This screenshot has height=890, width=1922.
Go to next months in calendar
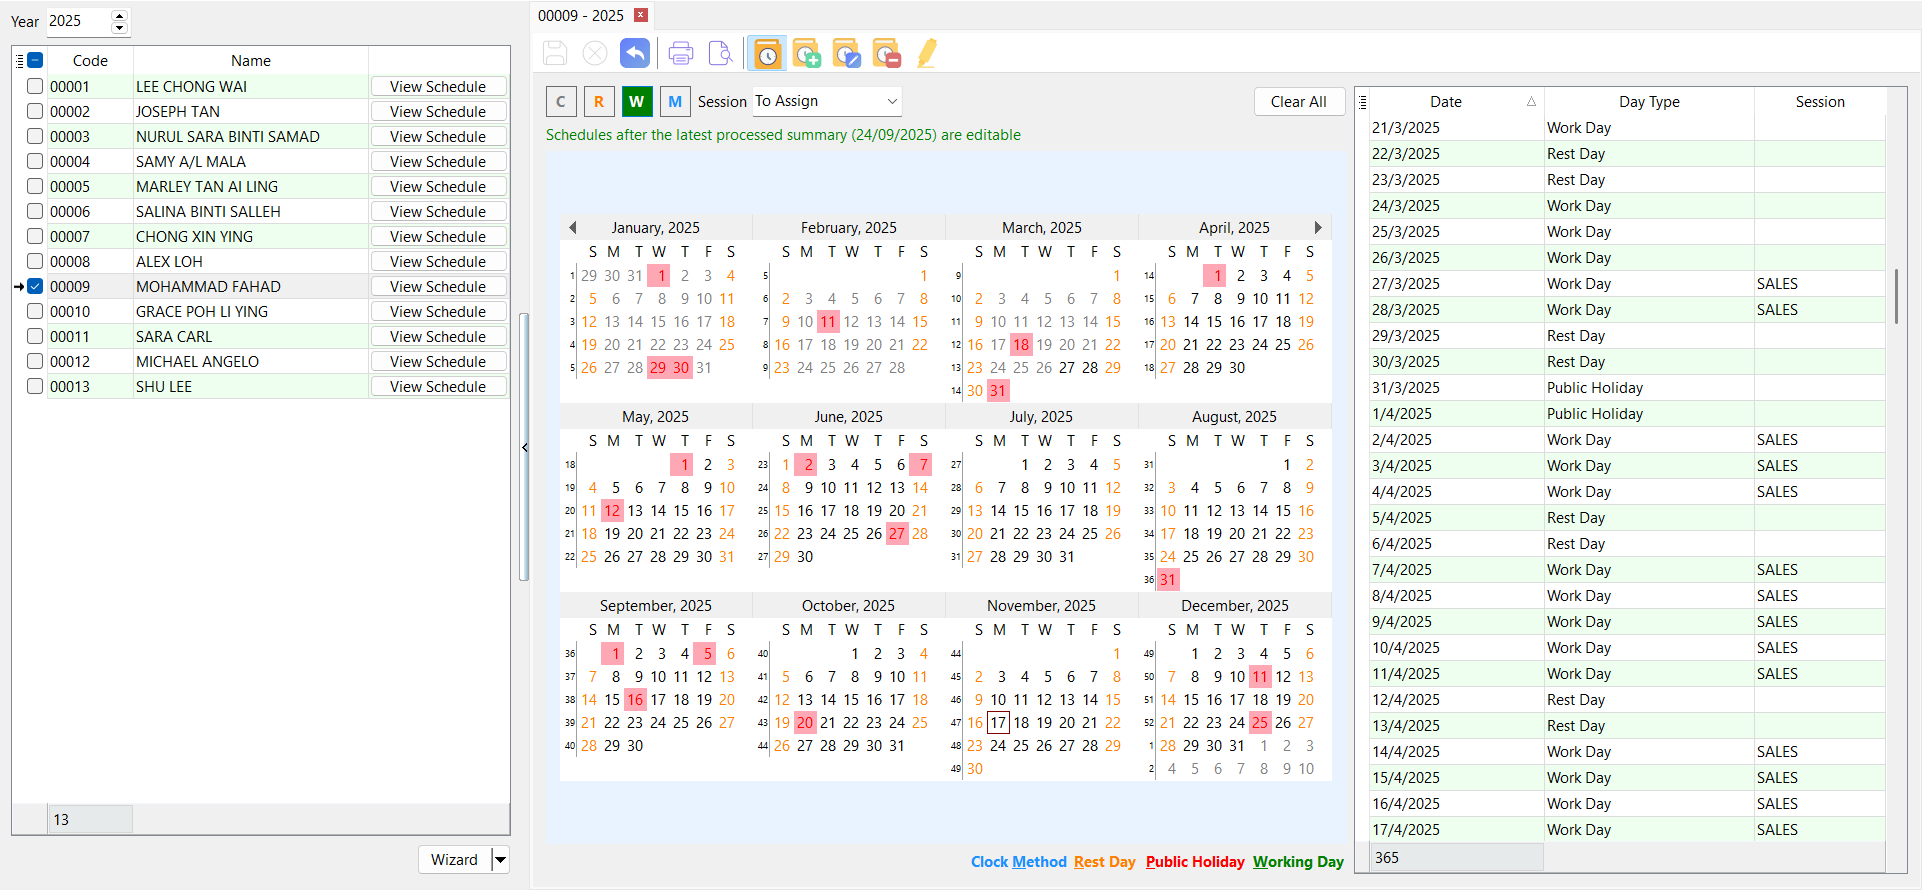(x=1318, y=228)
